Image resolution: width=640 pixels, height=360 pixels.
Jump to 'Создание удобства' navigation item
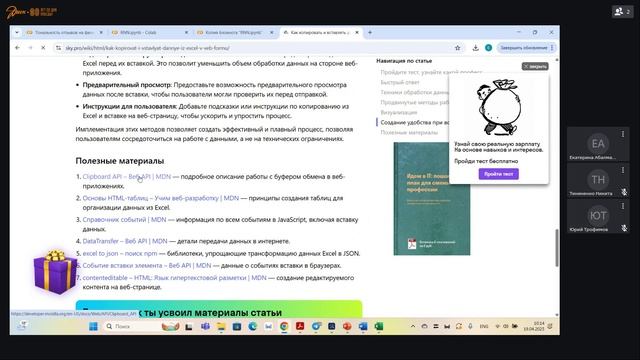tap(415, 122)
